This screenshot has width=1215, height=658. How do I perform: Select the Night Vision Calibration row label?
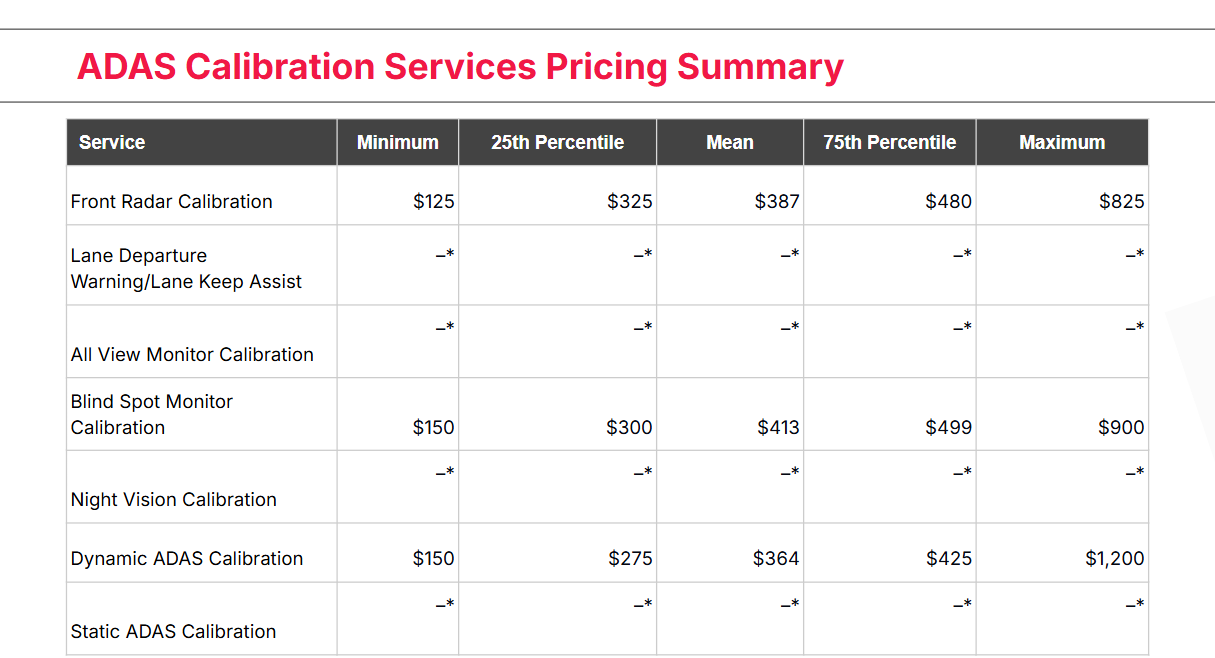173,499
